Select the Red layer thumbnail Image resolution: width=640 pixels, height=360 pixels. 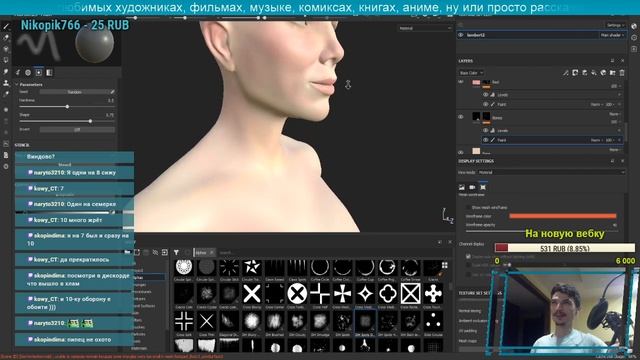click(x=476, y=82)
